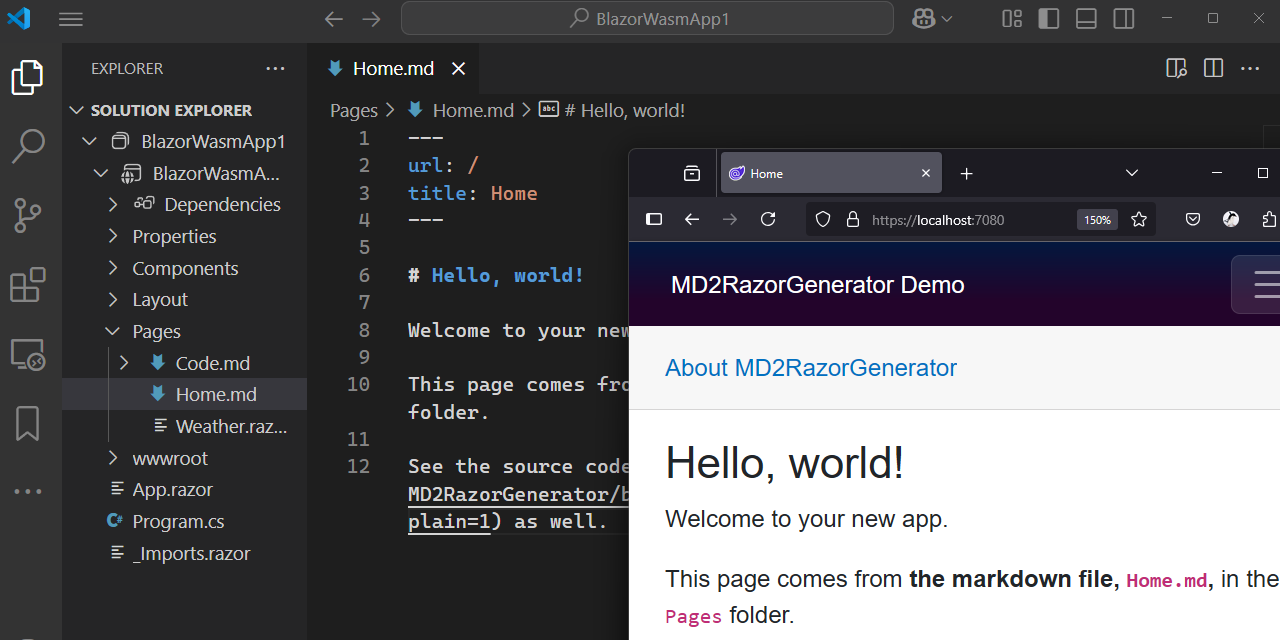Screen dimensions: 1280x640
Task: Reload the current page in Firefox
Action: tap(768, 220)
